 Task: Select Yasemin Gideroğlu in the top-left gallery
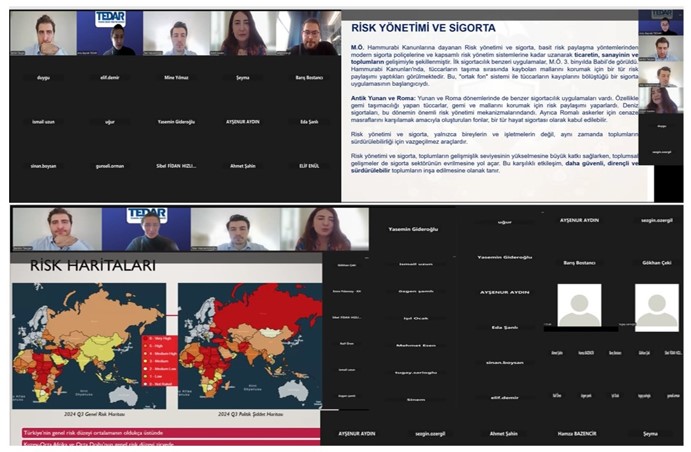pos(176,122)
